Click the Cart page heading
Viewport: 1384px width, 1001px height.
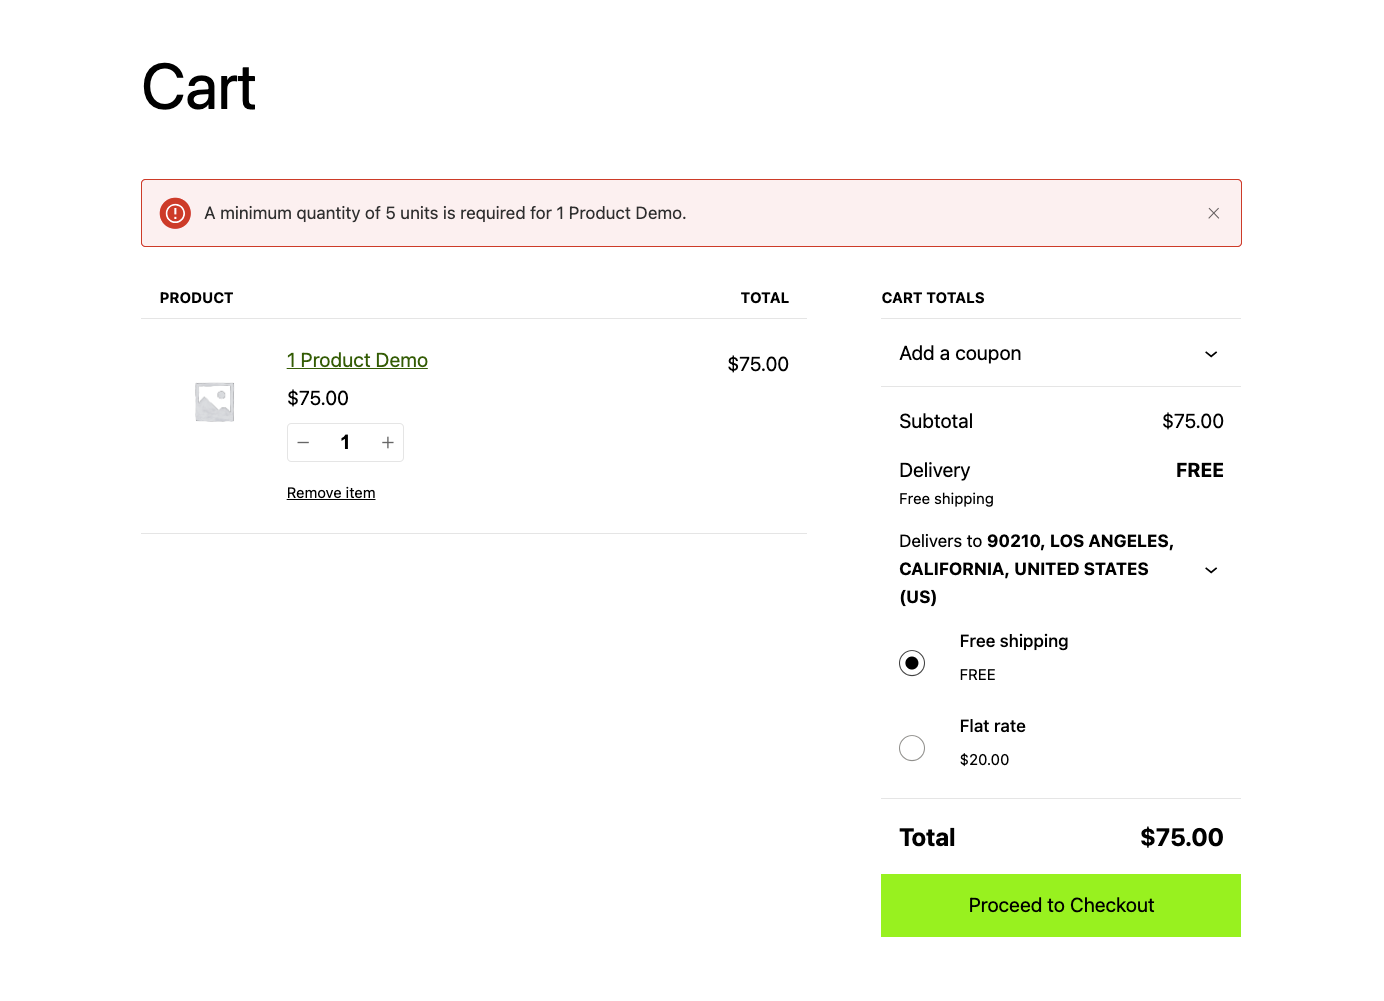[x=199, y=88]
